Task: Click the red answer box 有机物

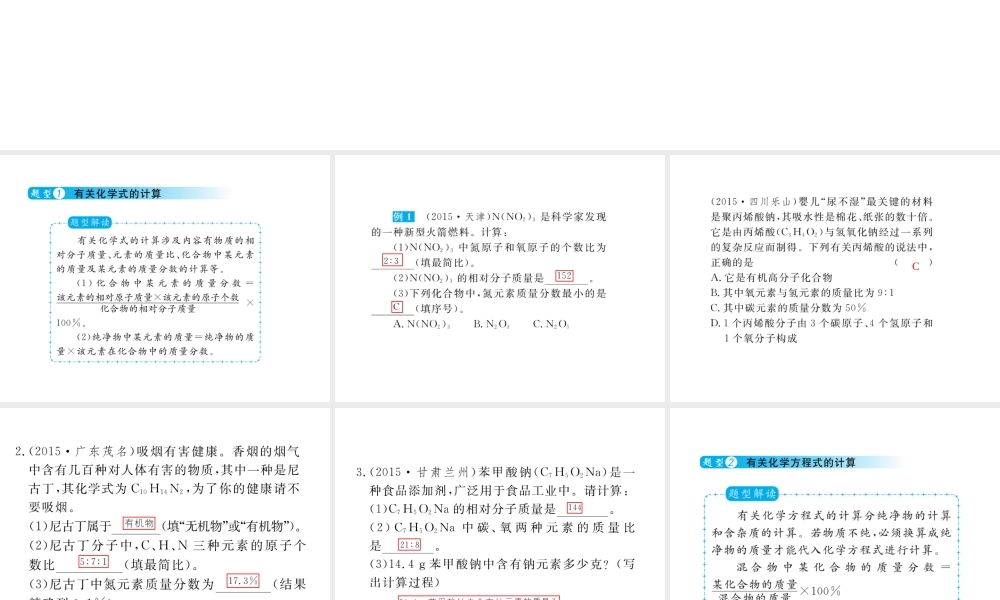Action: (139, 523)
